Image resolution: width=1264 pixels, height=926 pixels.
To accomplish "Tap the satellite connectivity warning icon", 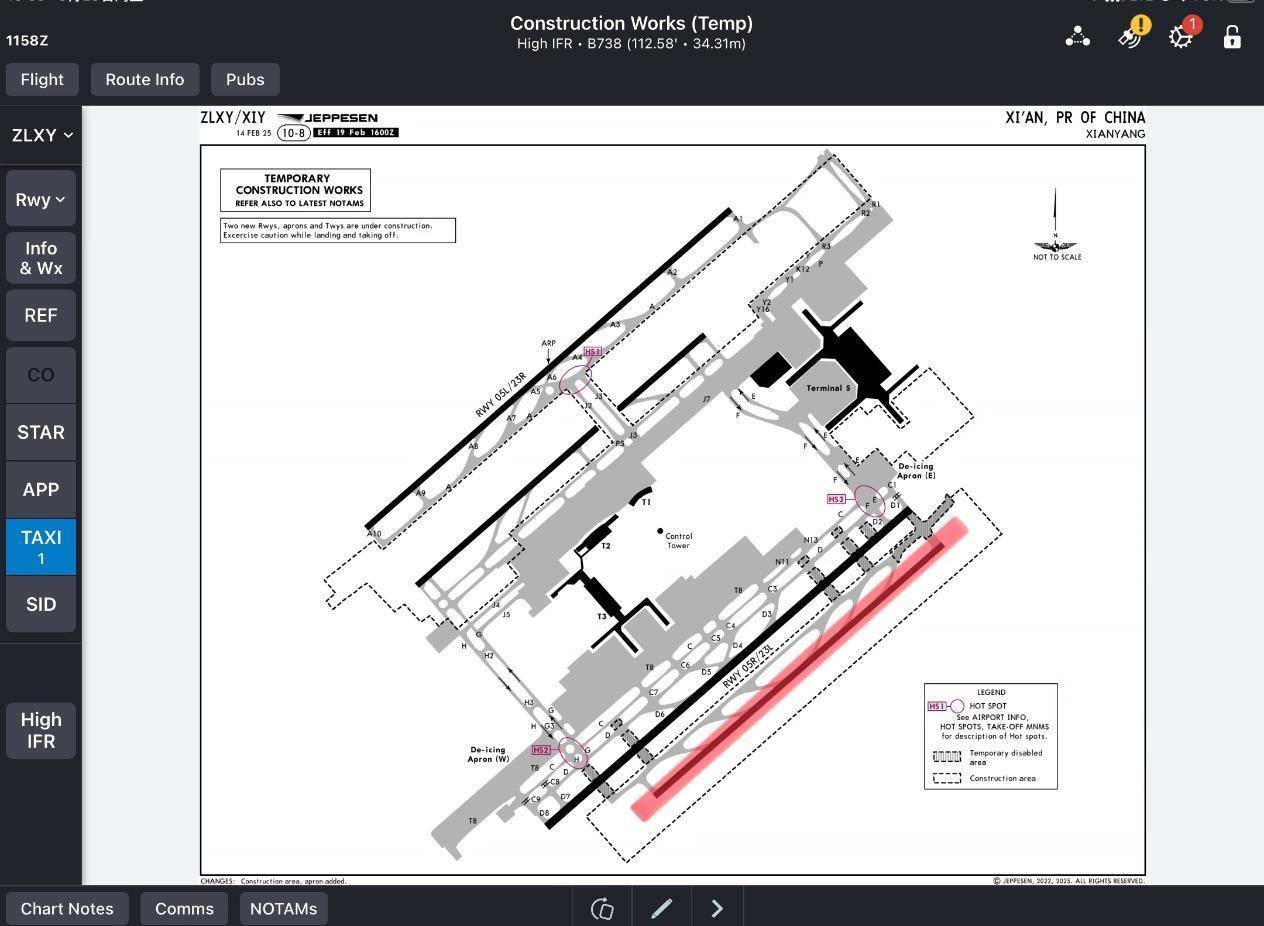I will click(x=1131, y=36).
